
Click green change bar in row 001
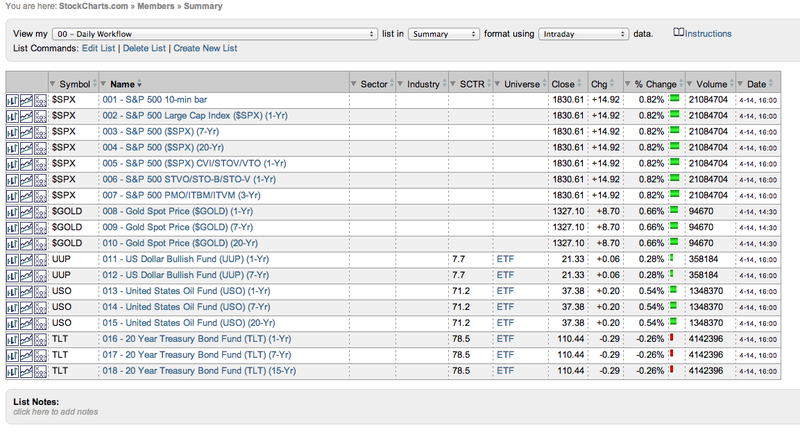[674, 98]
